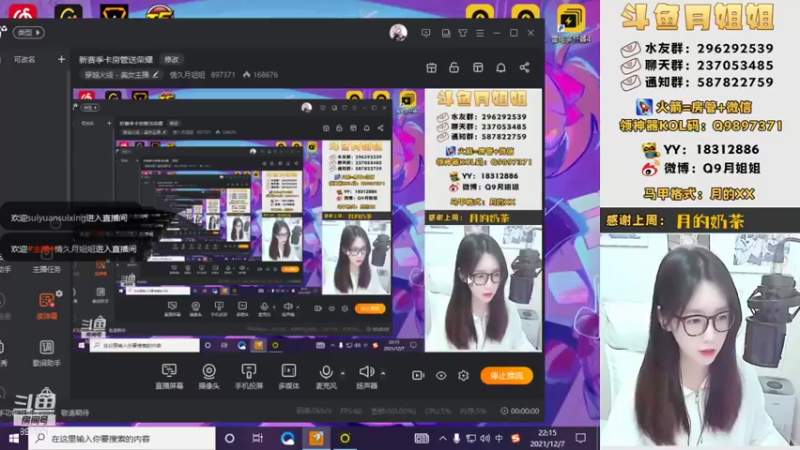Click the stream timer 00:00:00

tap(519, 411)
